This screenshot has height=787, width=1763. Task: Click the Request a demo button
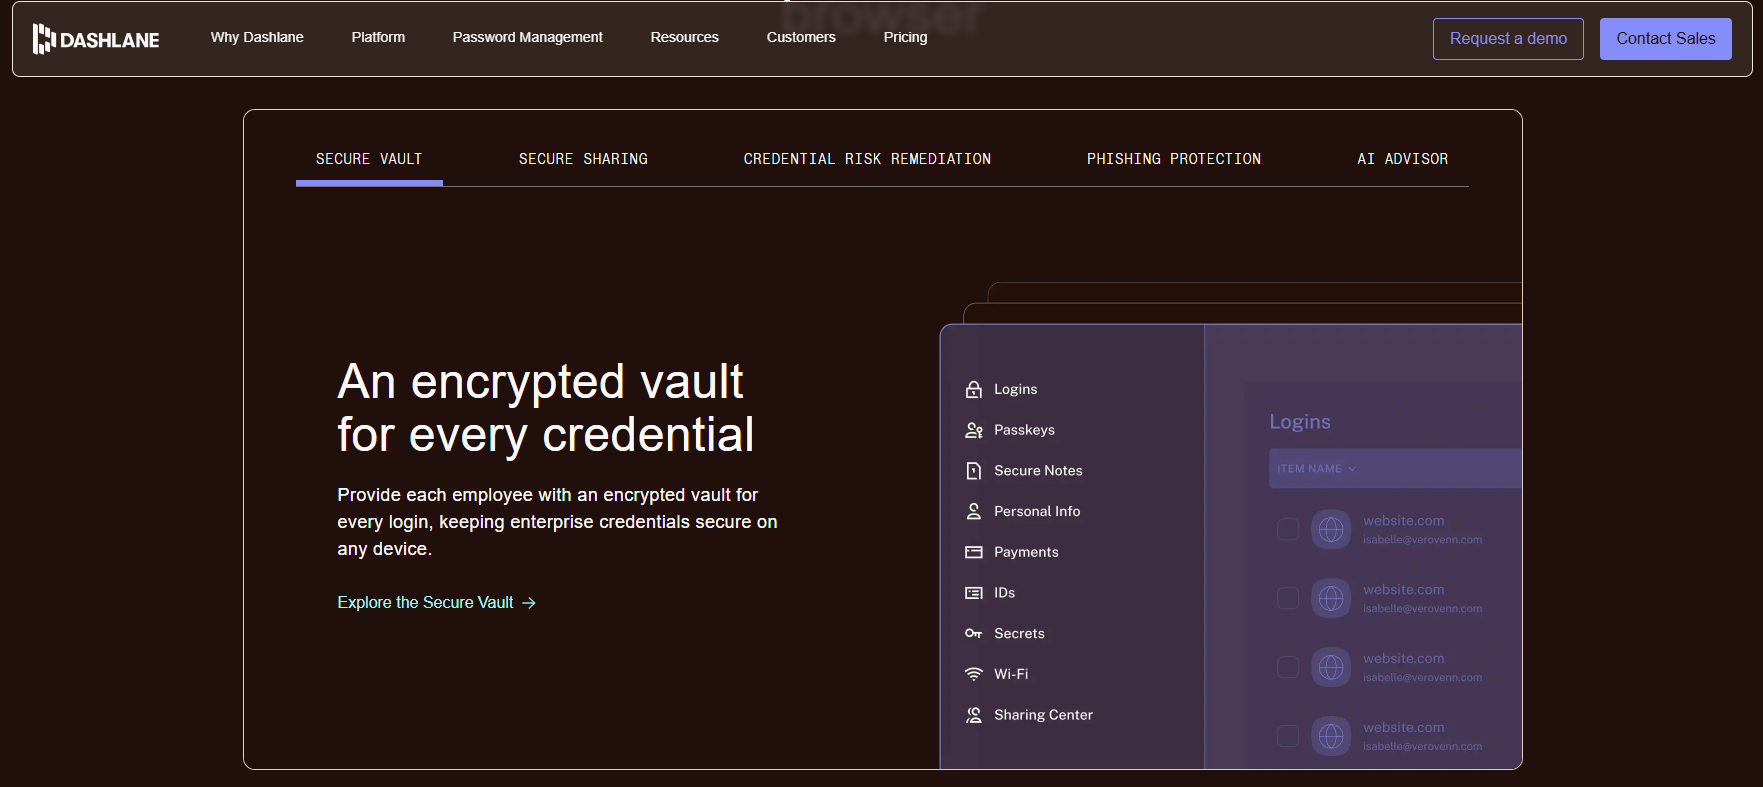[x=1508, y=39]
